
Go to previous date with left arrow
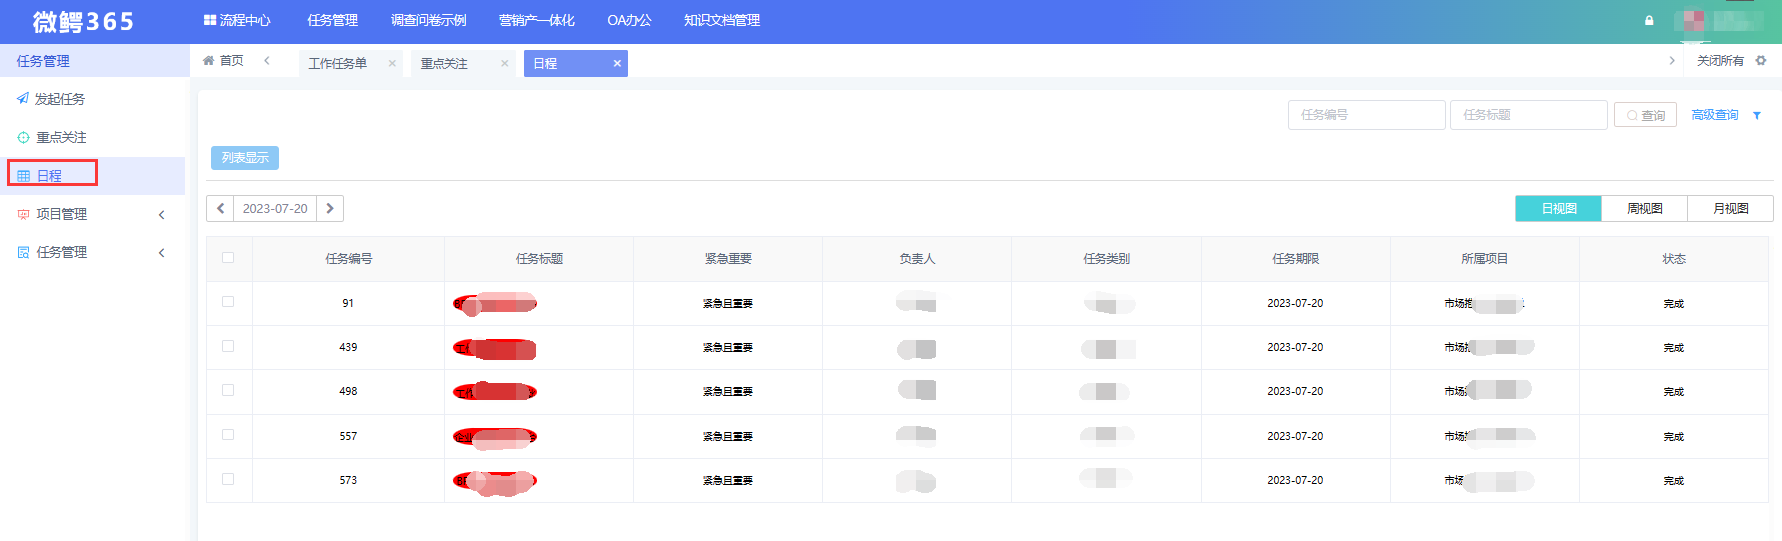pyautogui.click(x=221, y=209)
